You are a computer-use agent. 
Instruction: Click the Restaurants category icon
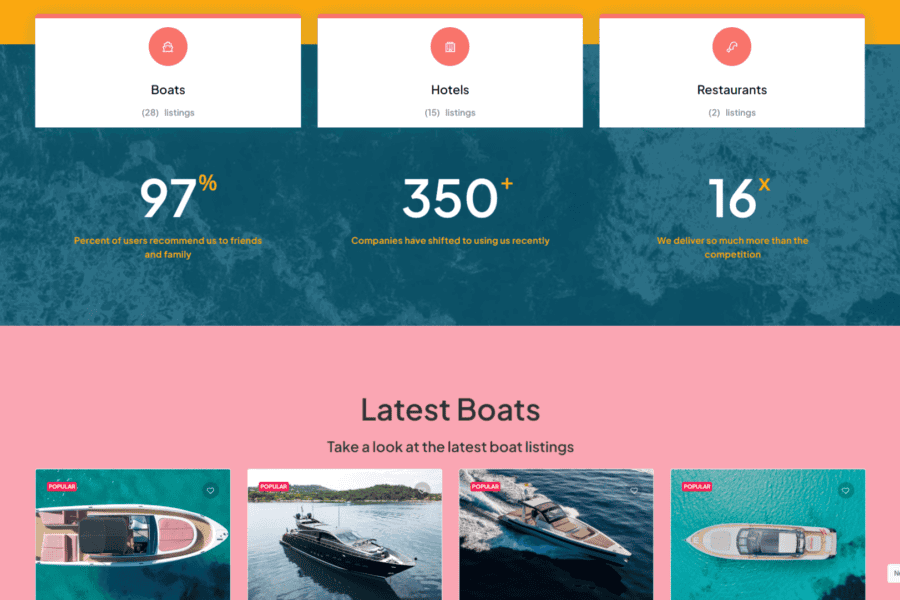[x=731, y=47]
